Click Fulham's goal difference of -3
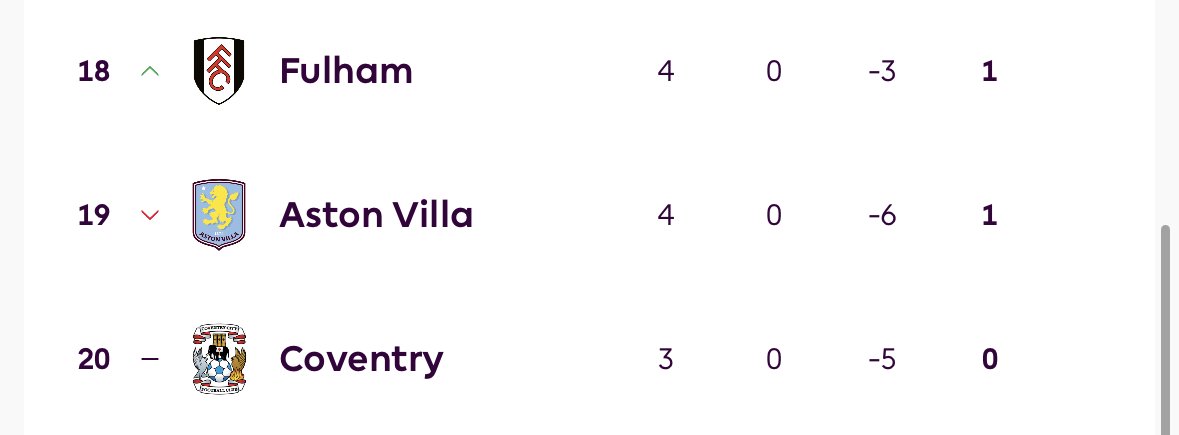This screenshot has width=1179, height=435. (x=882, y=71)
